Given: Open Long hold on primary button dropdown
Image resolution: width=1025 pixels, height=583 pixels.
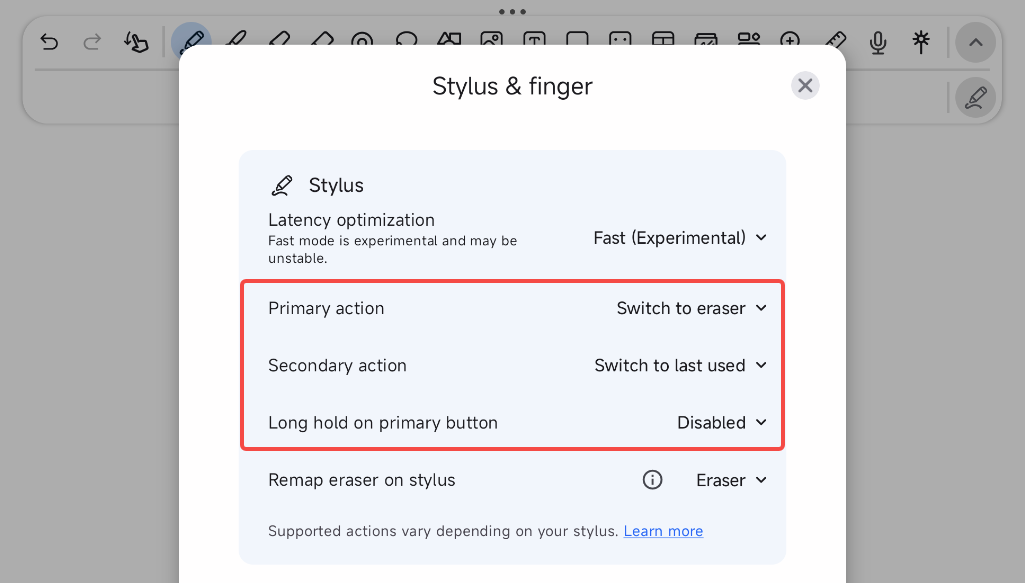Looking at the screenshot, I should 722,423.
